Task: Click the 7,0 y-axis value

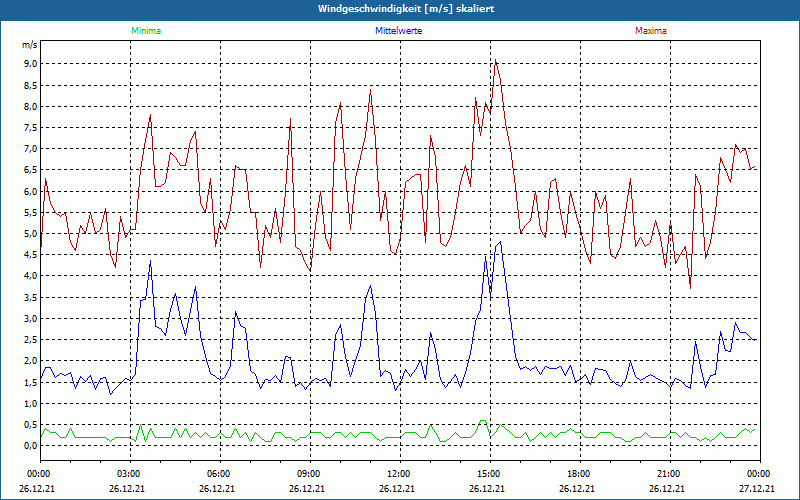Action: (x=31, y=149)
